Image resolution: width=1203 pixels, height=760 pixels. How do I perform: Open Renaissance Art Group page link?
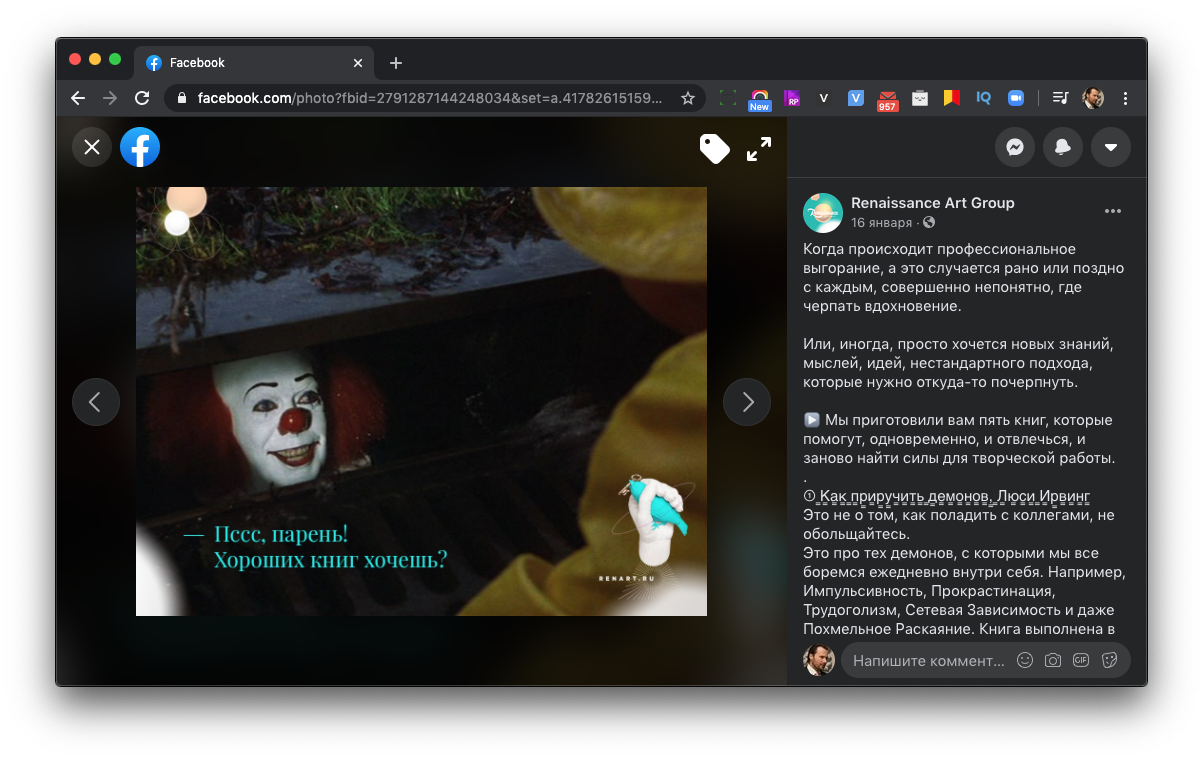pos(932,203)
